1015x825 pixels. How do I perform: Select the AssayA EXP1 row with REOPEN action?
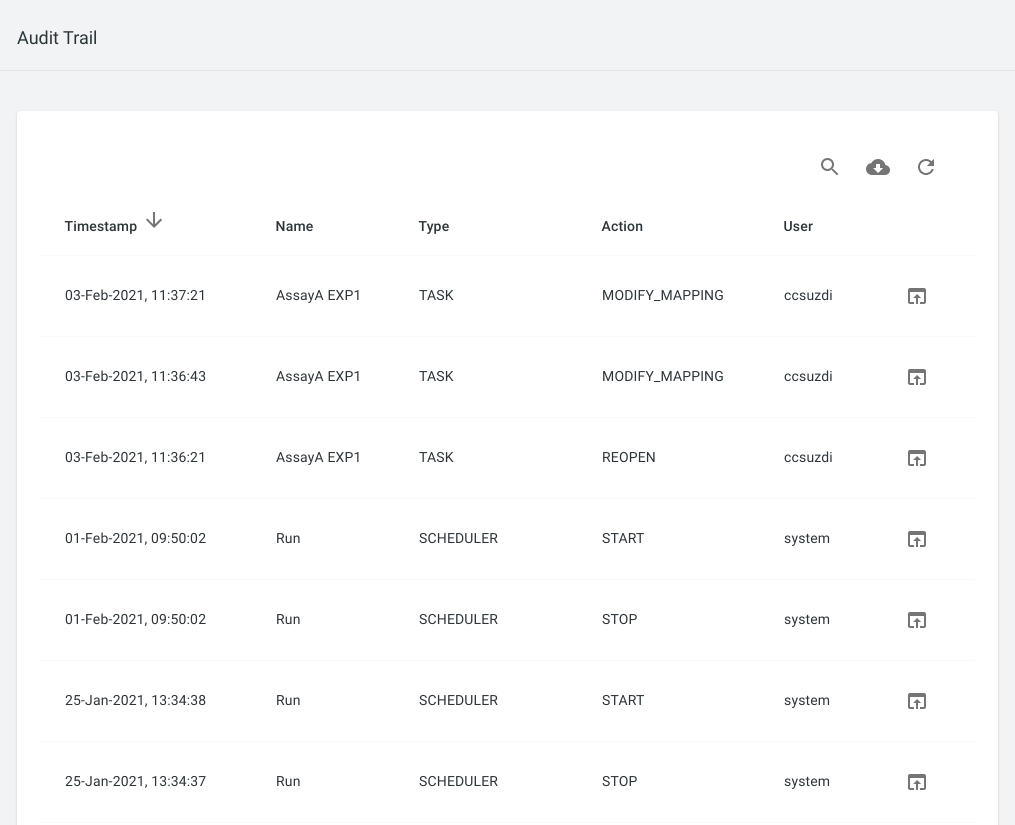318,457
